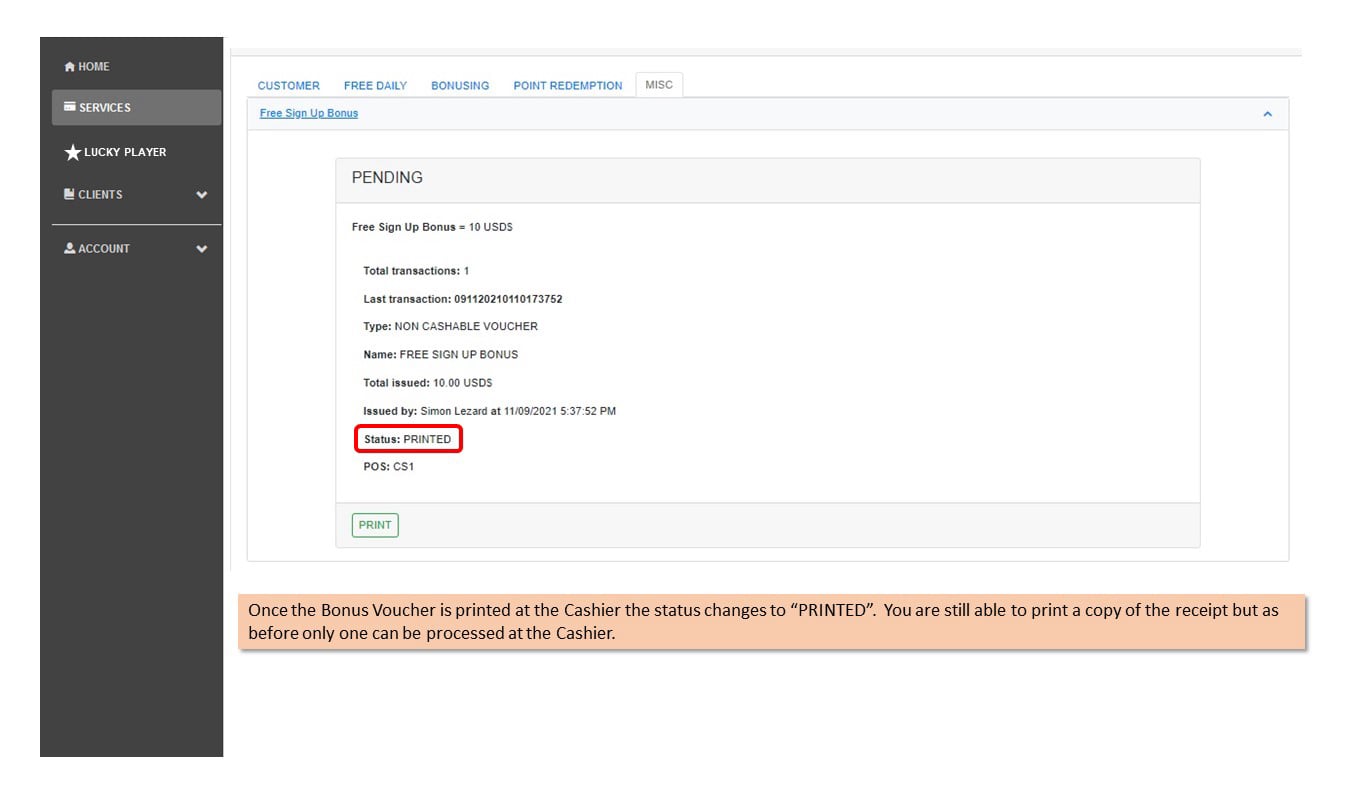Viewport: 1361px width, 794px height.
Task: Click the Home house icon in sidebar
Action: click(69, 67)
